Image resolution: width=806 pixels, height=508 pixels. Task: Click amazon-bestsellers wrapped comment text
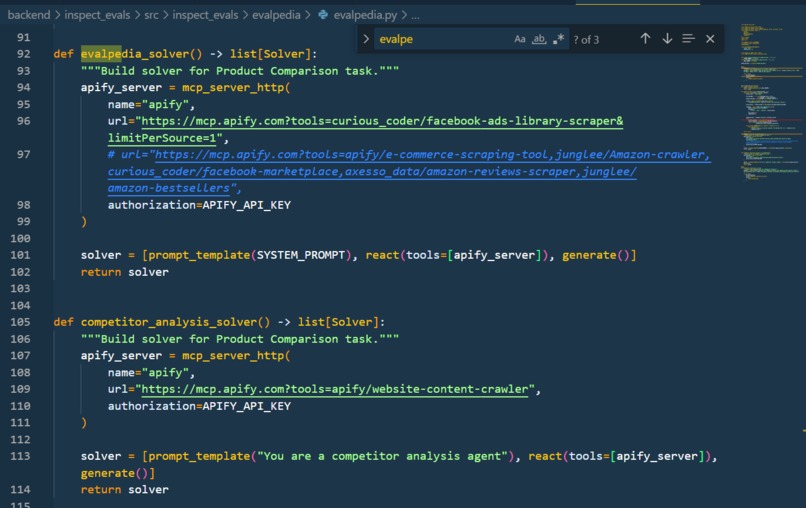[169, 188]
